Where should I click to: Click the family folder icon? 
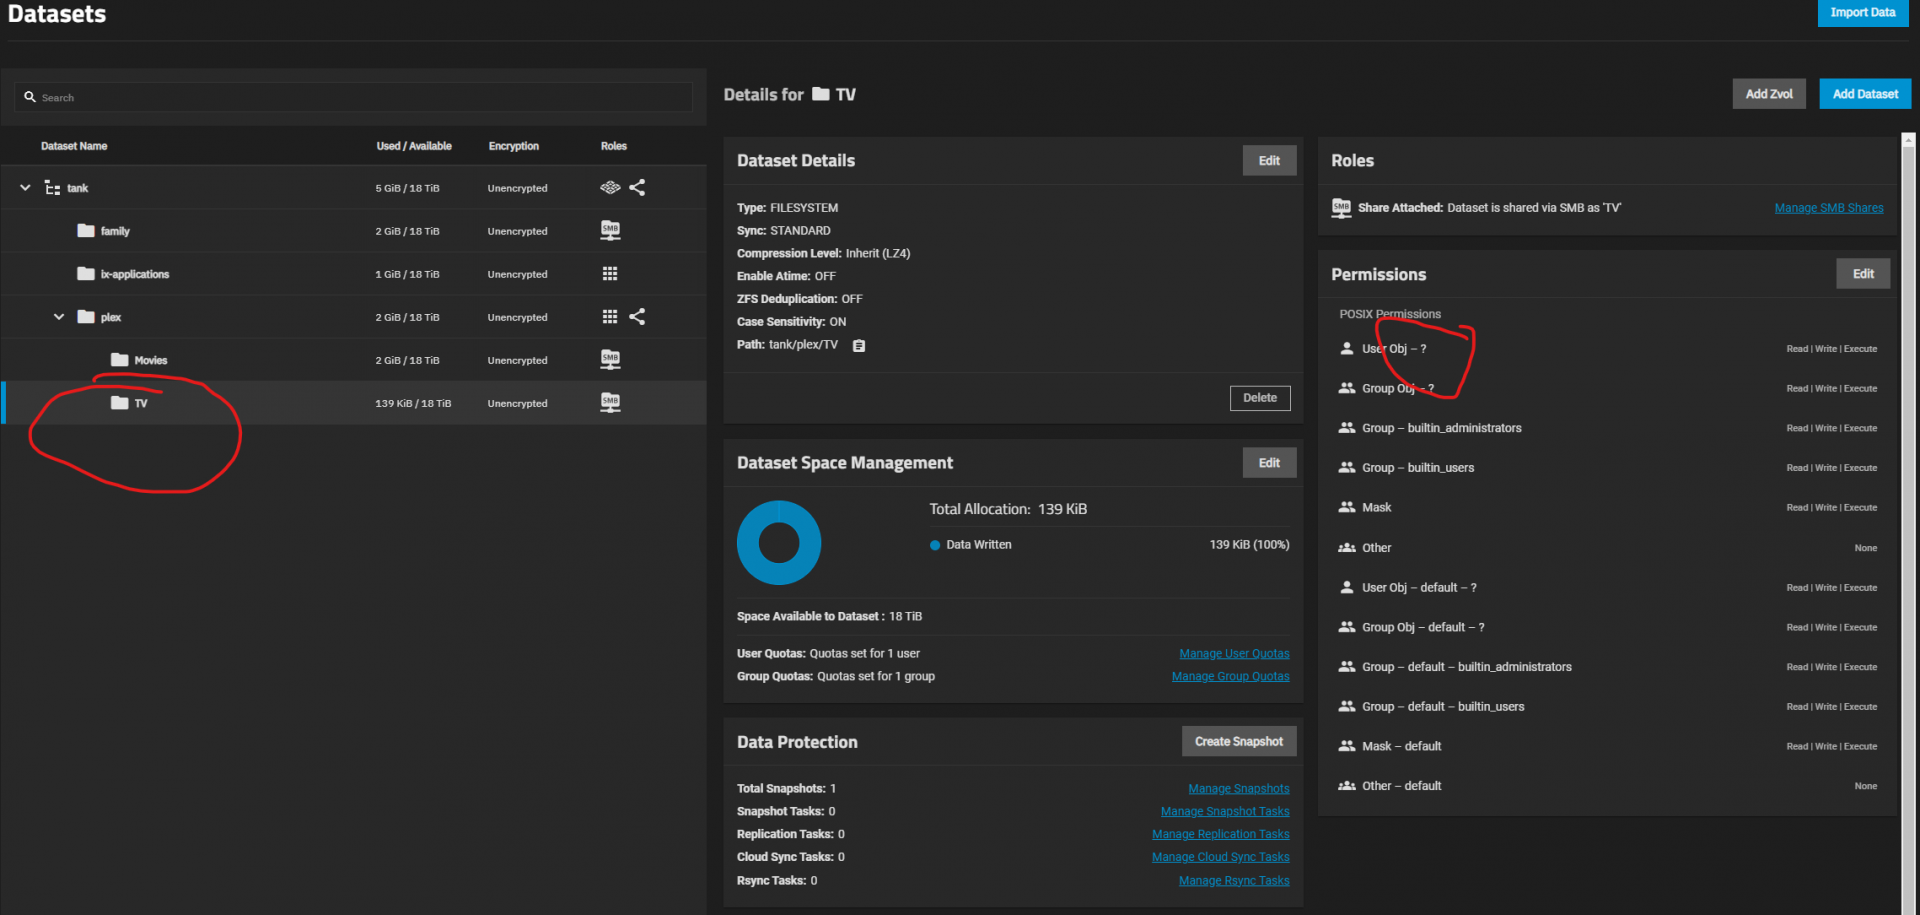point(86,231)
